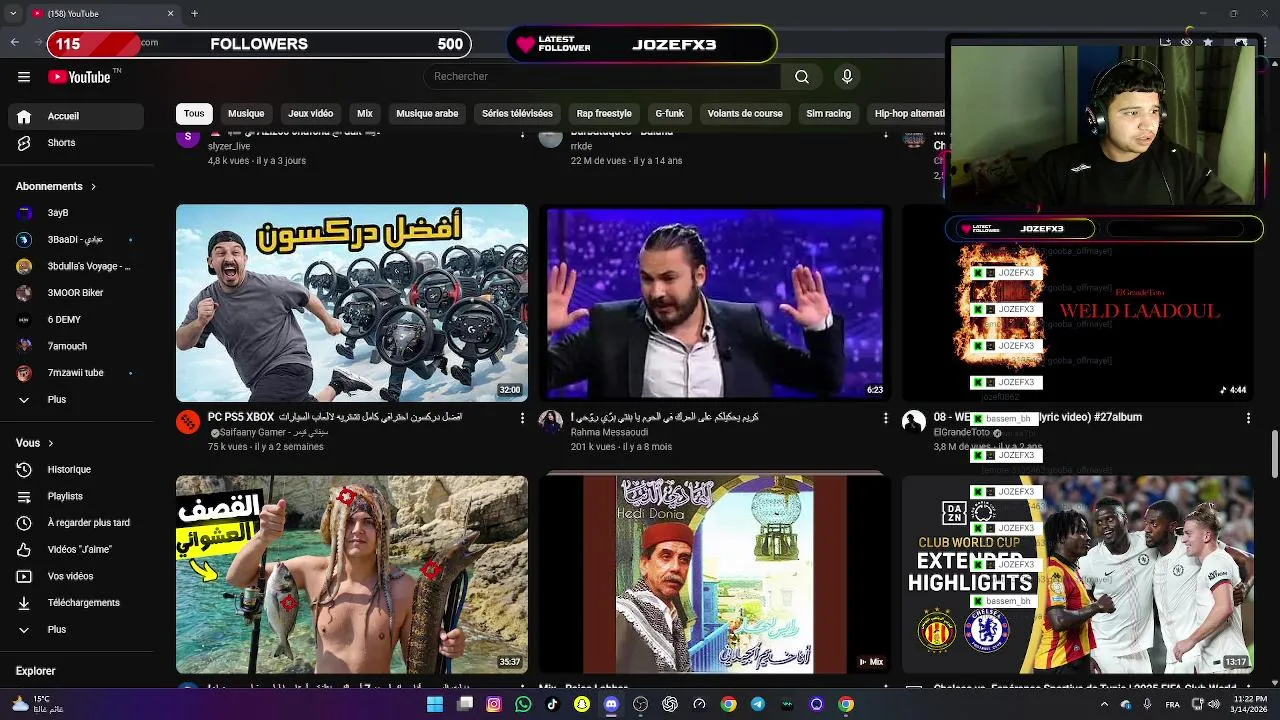1280x720 pixels.
Task: Expand Plus under Téléchargements
Action: 76,630
